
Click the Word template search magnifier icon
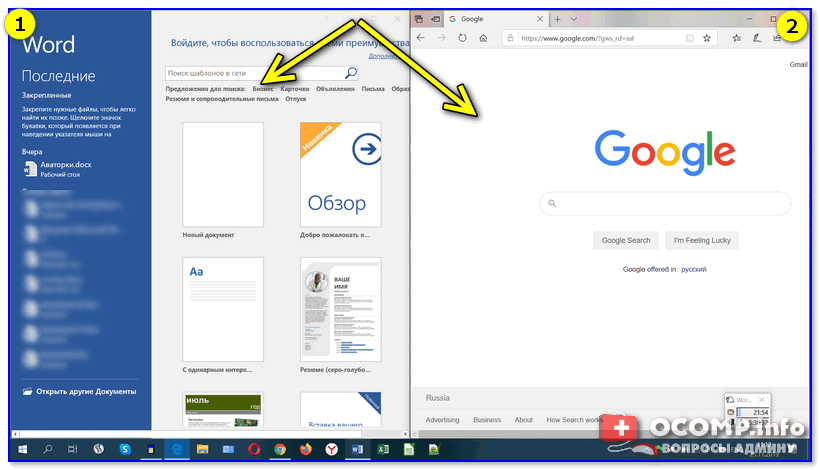point(351,73)
